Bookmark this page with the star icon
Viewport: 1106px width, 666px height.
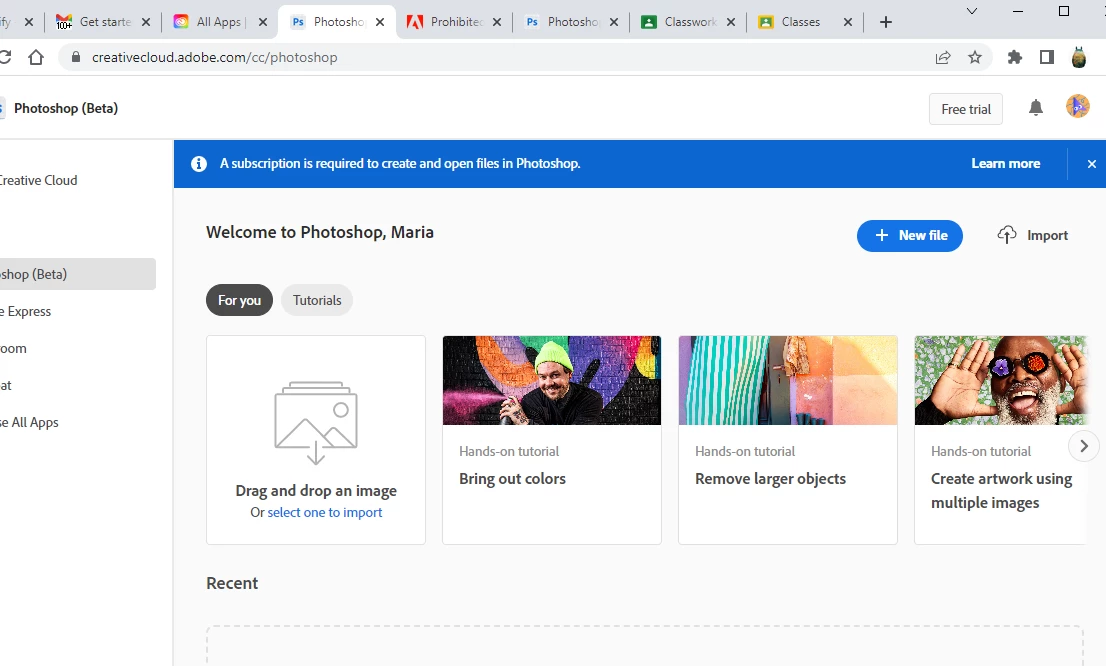pyautogui.click(x=975, y=57)
